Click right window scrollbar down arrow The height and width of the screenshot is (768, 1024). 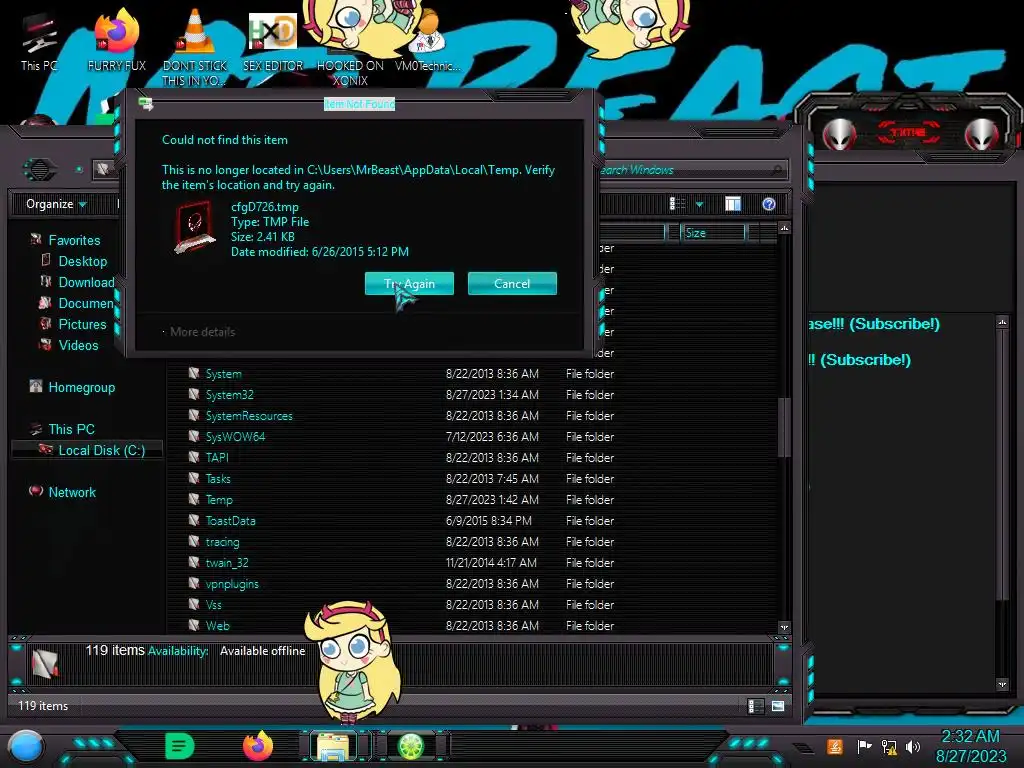(x=1002, y=684)
